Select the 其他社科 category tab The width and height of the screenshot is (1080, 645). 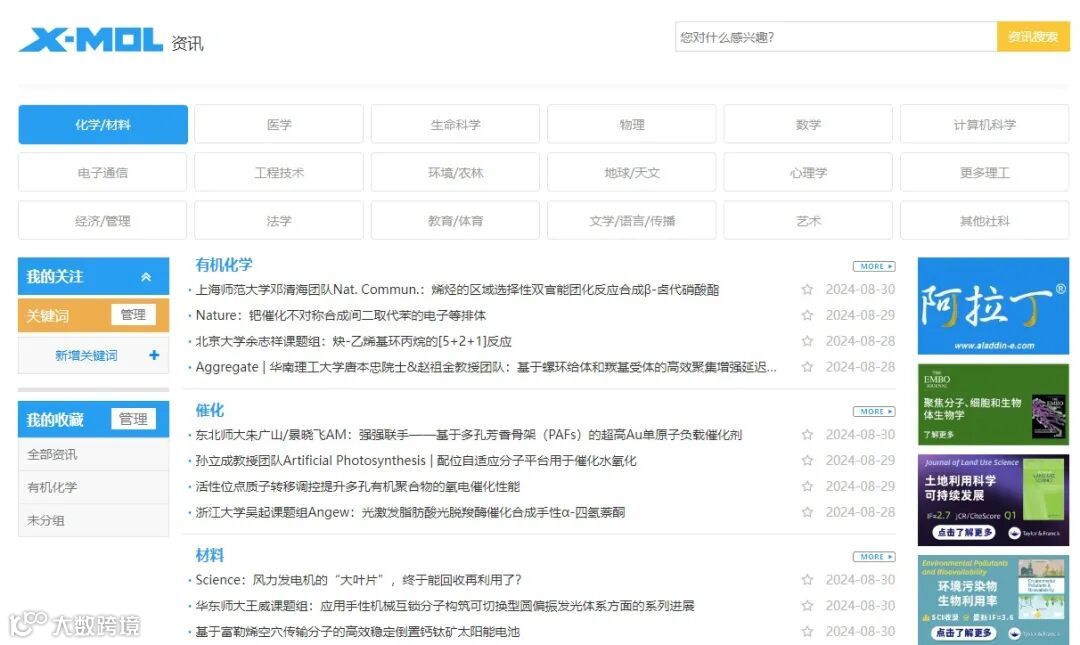coord(984,221)
